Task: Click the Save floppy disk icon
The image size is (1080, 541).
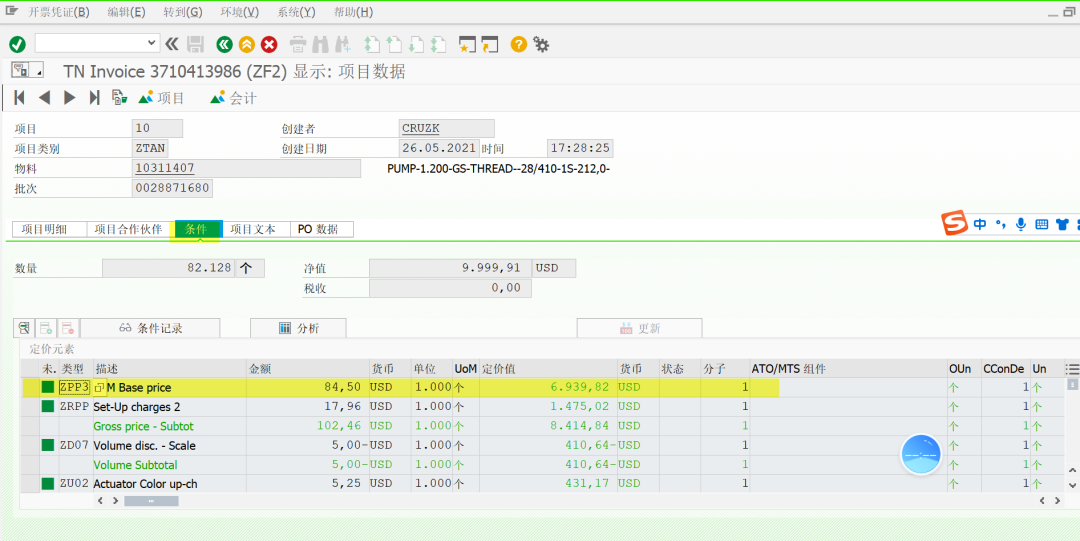Action: pyautogui.click(x=196, y=45)
